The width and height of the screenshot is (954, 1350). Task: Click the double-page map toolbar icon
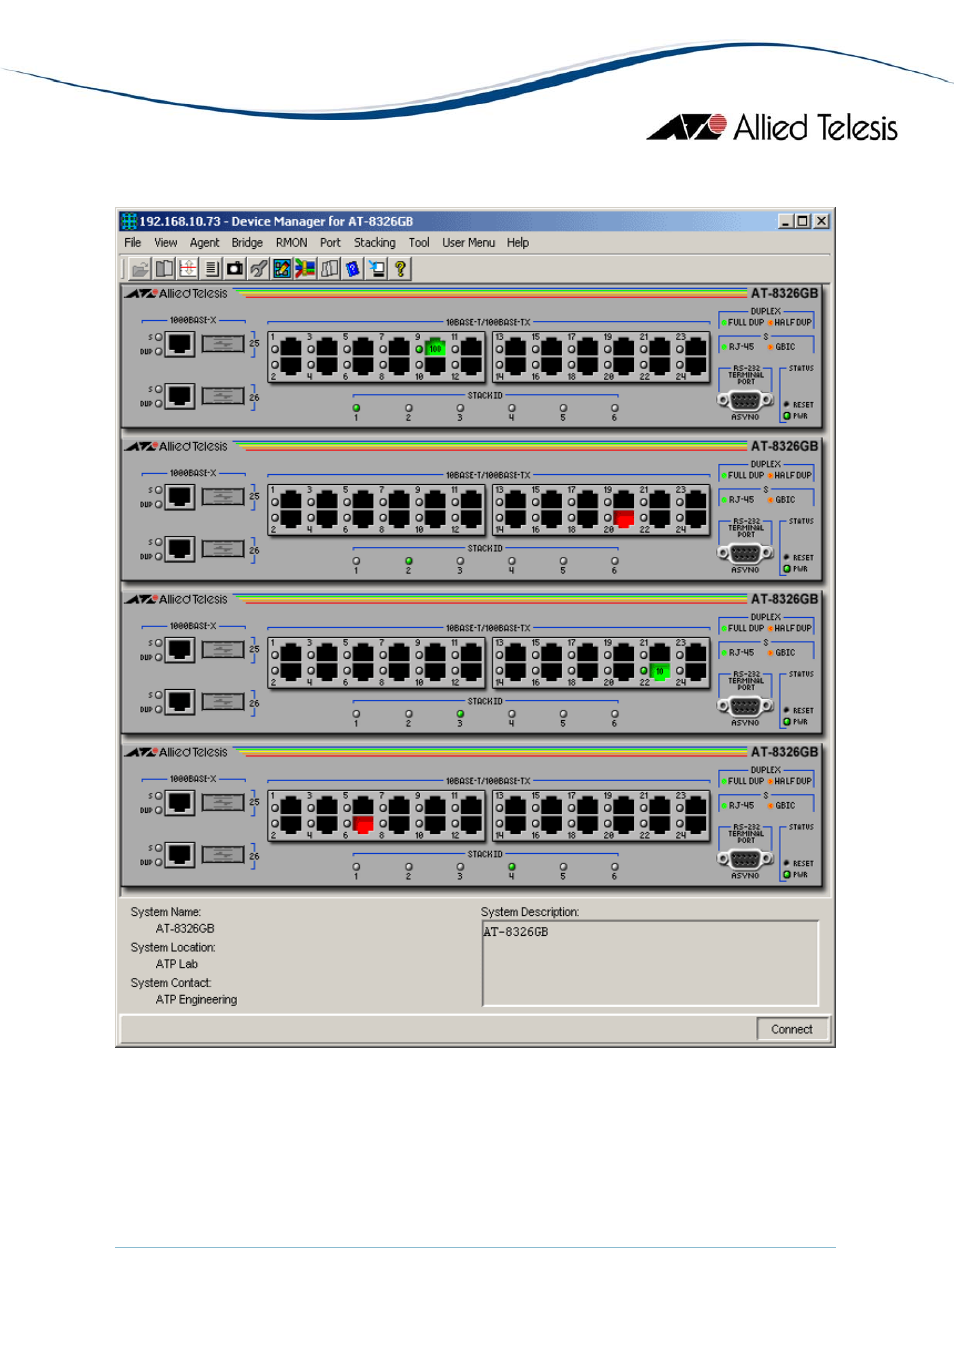point(329,268)
